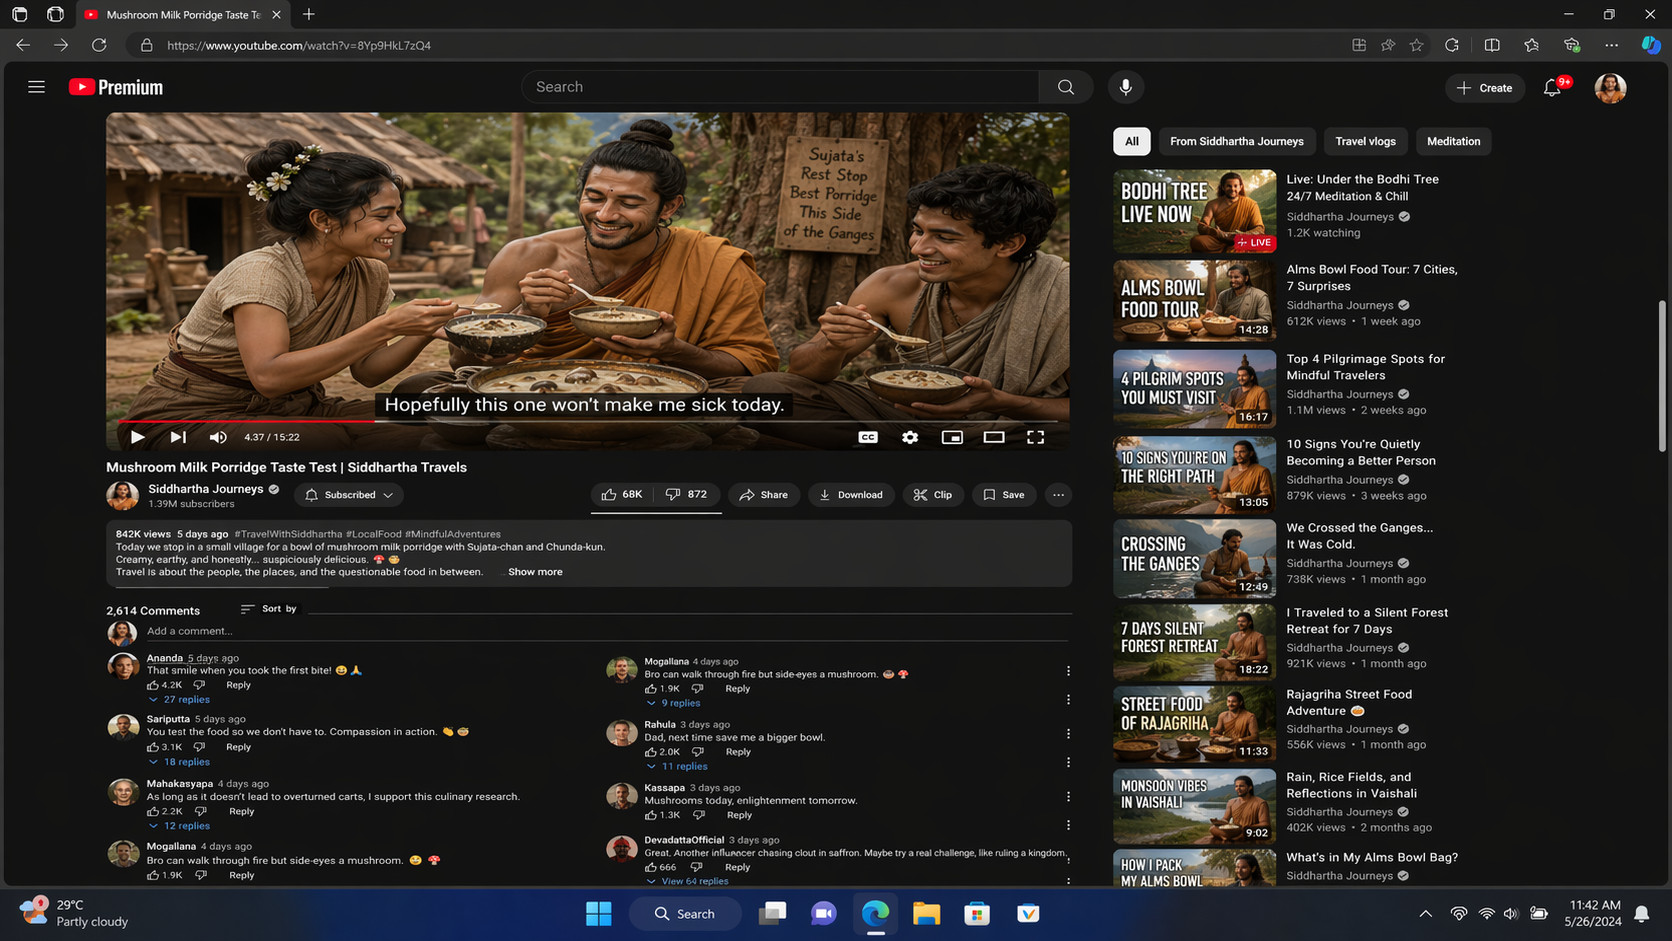Play the video
This screenshot has height=941, width=1672.
click(x=138, y=437)
